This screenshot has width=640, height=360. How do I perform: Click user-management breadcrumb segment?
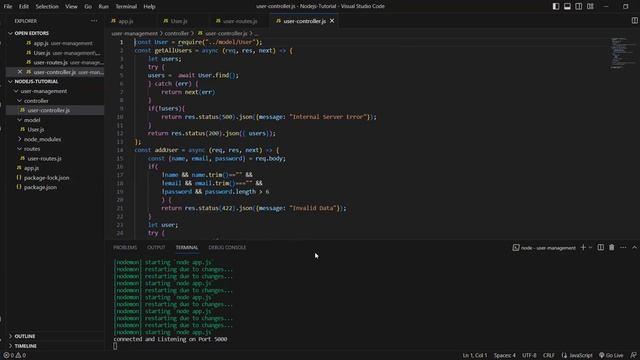pyautogui.click(x=134, y=33)
